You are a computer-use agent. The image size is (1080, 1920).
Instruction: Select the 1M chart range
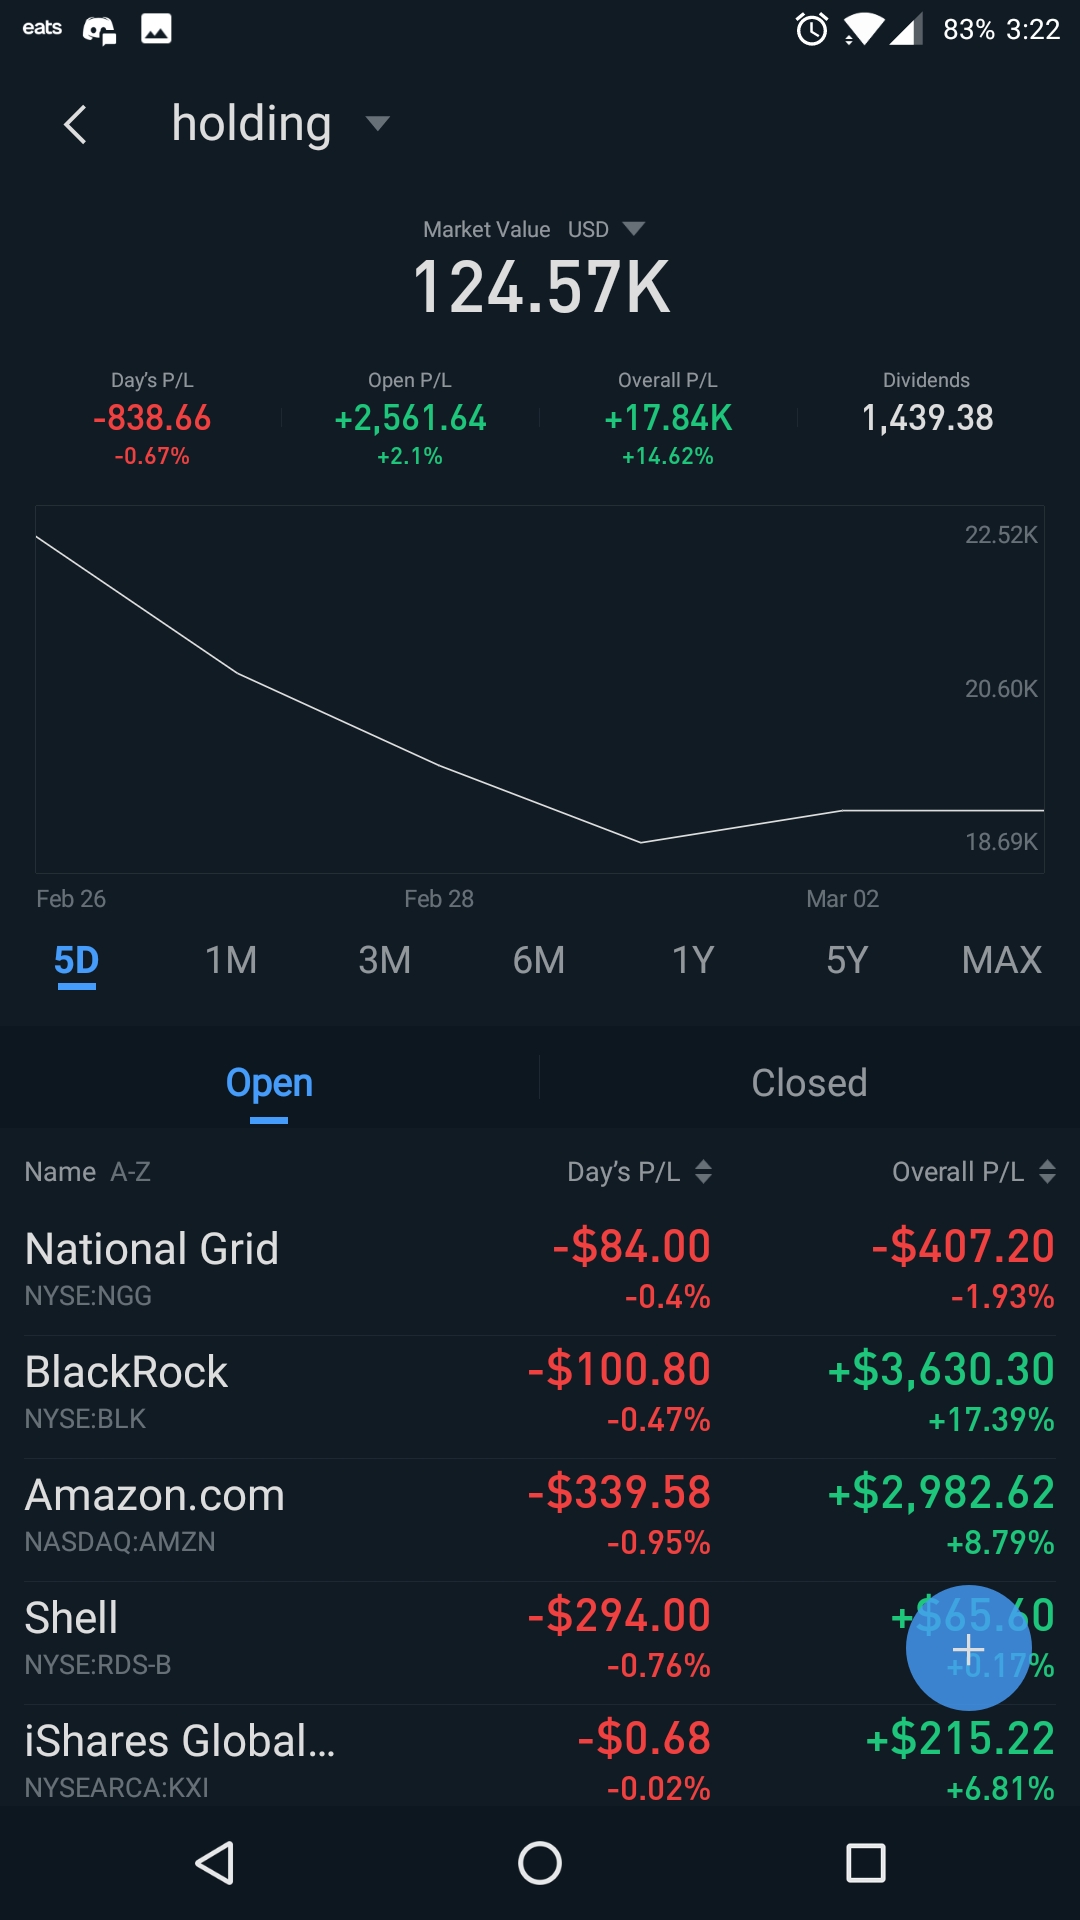tap(231, 960)
